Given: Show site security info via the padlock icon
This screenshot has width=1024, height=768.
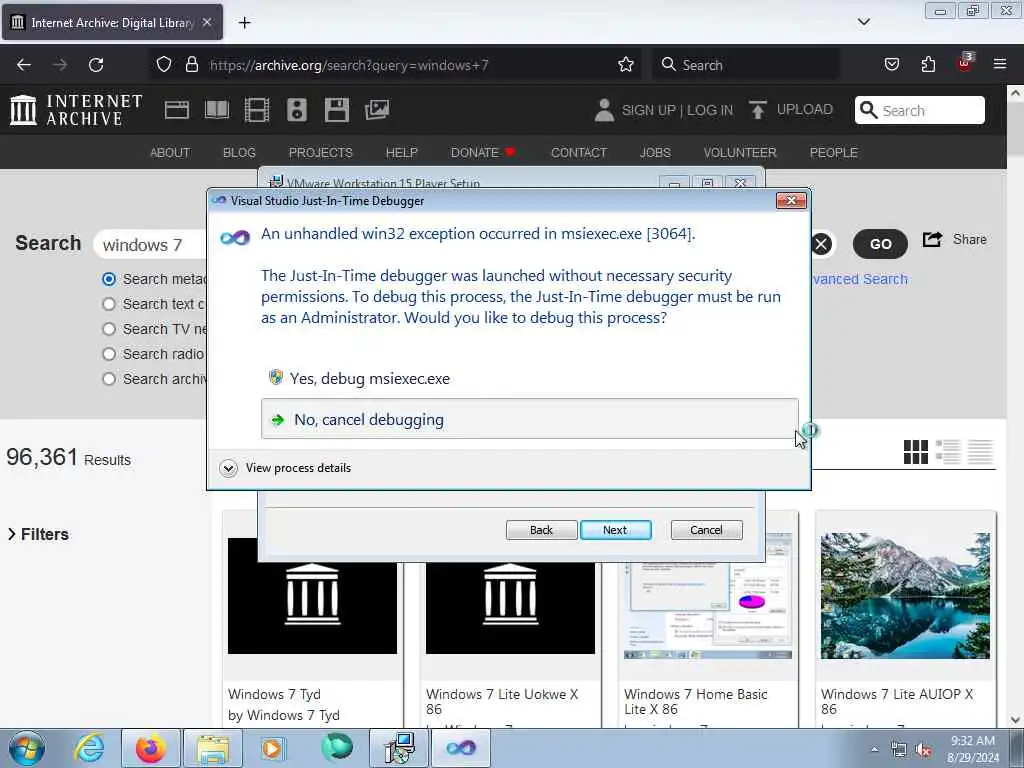Looking at the screenshot, I should tap(191, 64).
